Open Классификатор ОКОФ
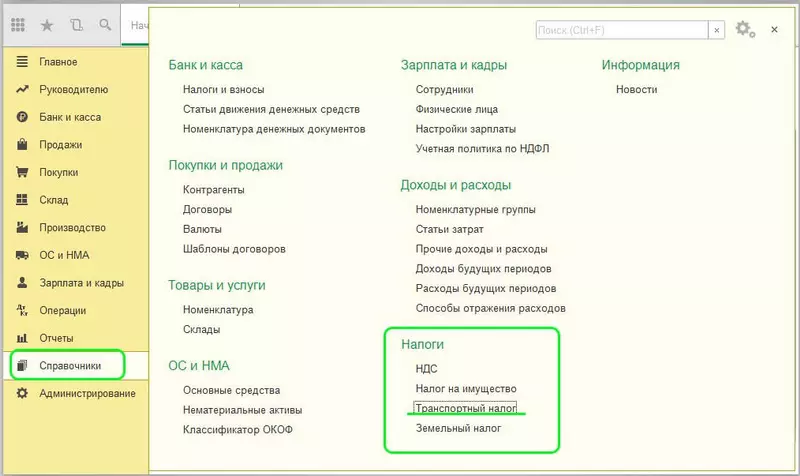Viewport: 800px width, 476px height. [238, 430]
